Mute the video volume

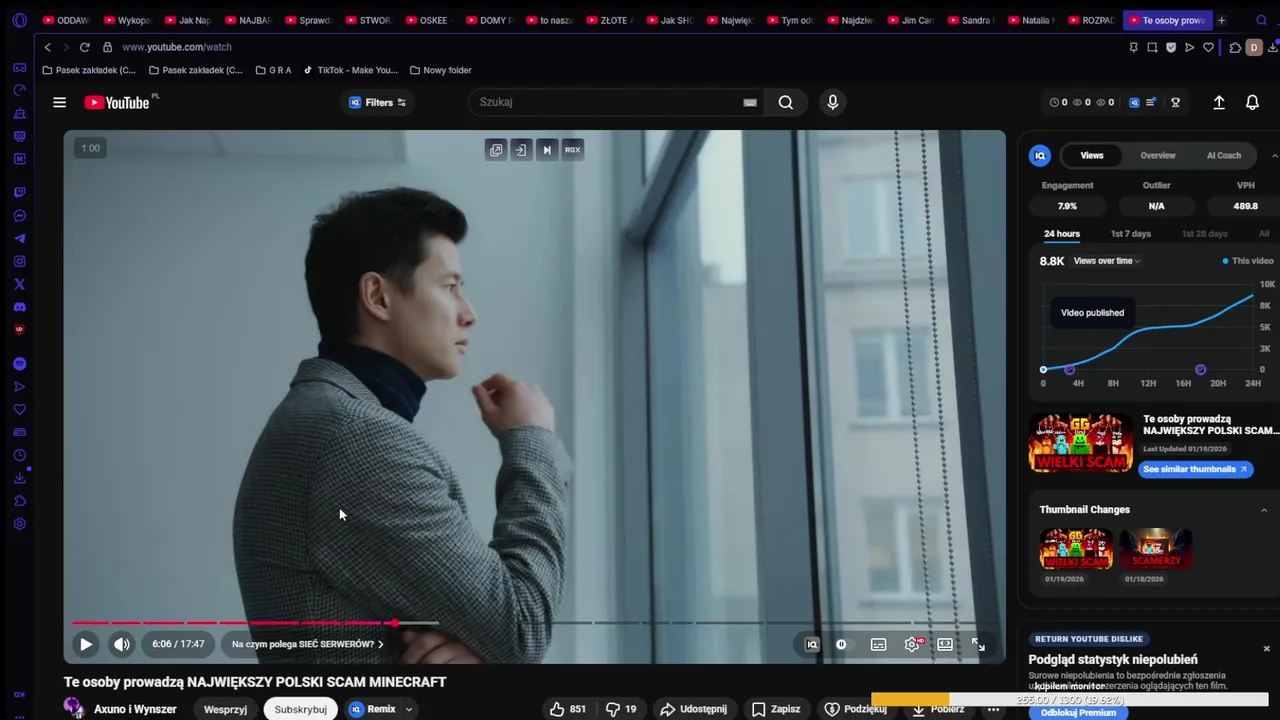[121, 645]
